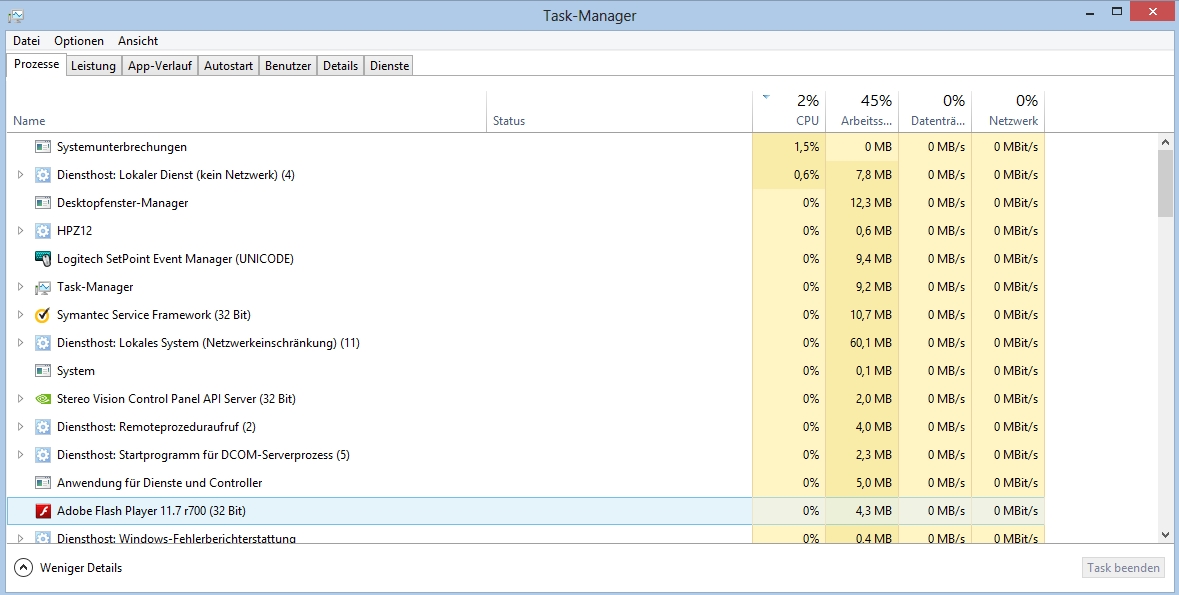The image size is (1179, 595).
Task: Click the Systemunterbrechungen process icon
Action: click(43, 147)
